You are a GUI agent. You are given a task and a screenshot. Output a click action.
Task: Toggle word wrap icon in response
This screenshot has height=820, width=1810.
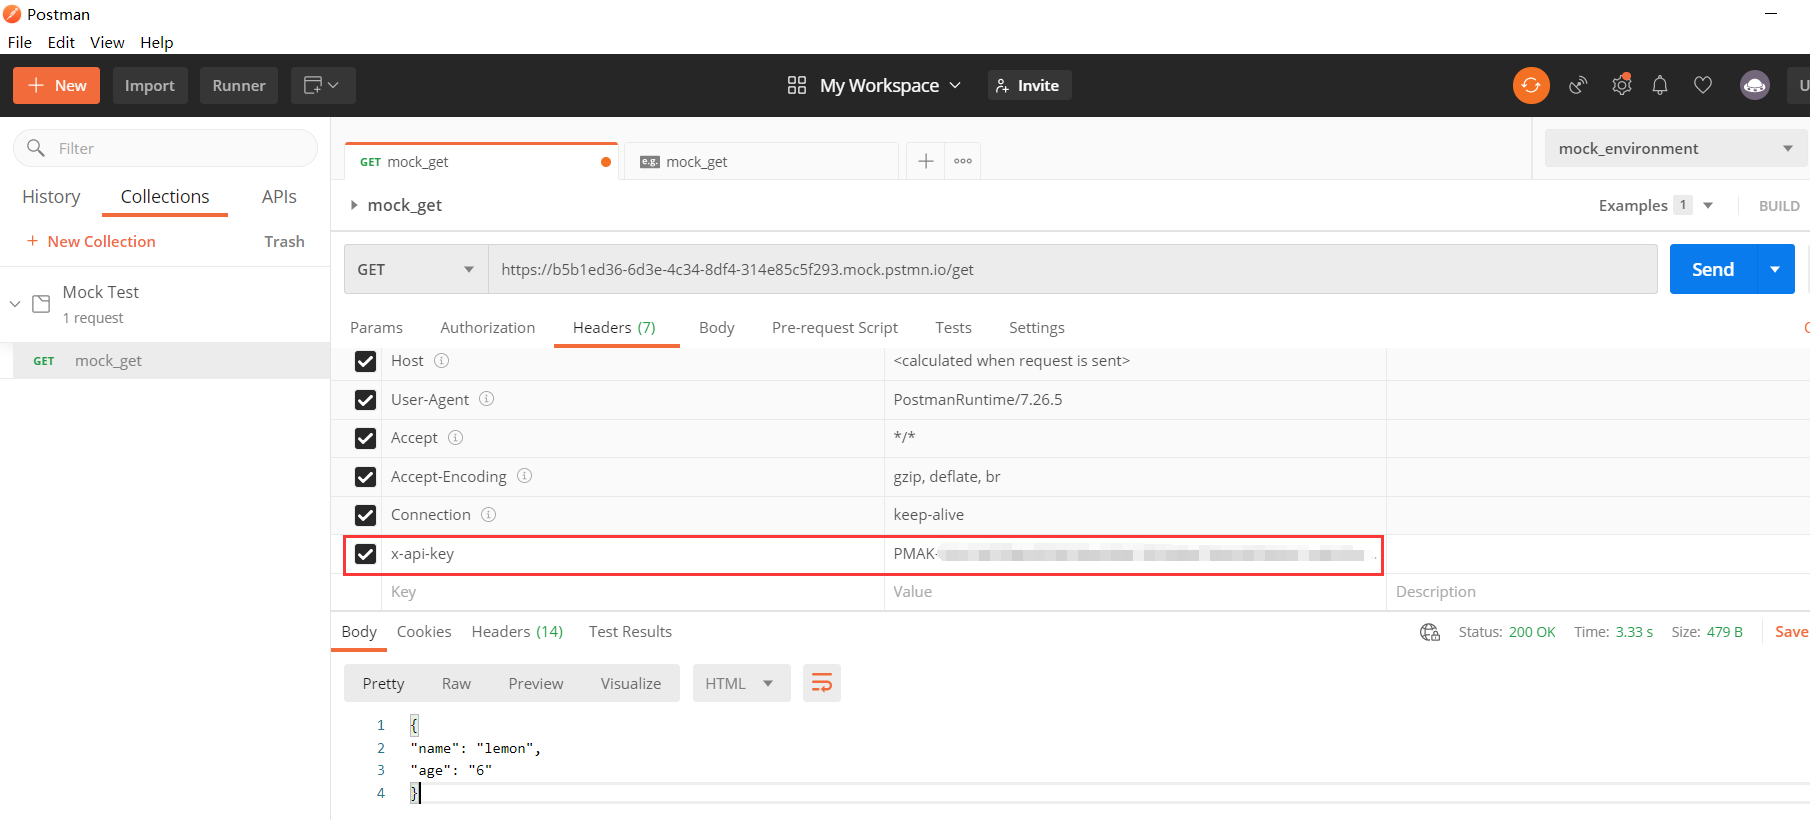821,683
